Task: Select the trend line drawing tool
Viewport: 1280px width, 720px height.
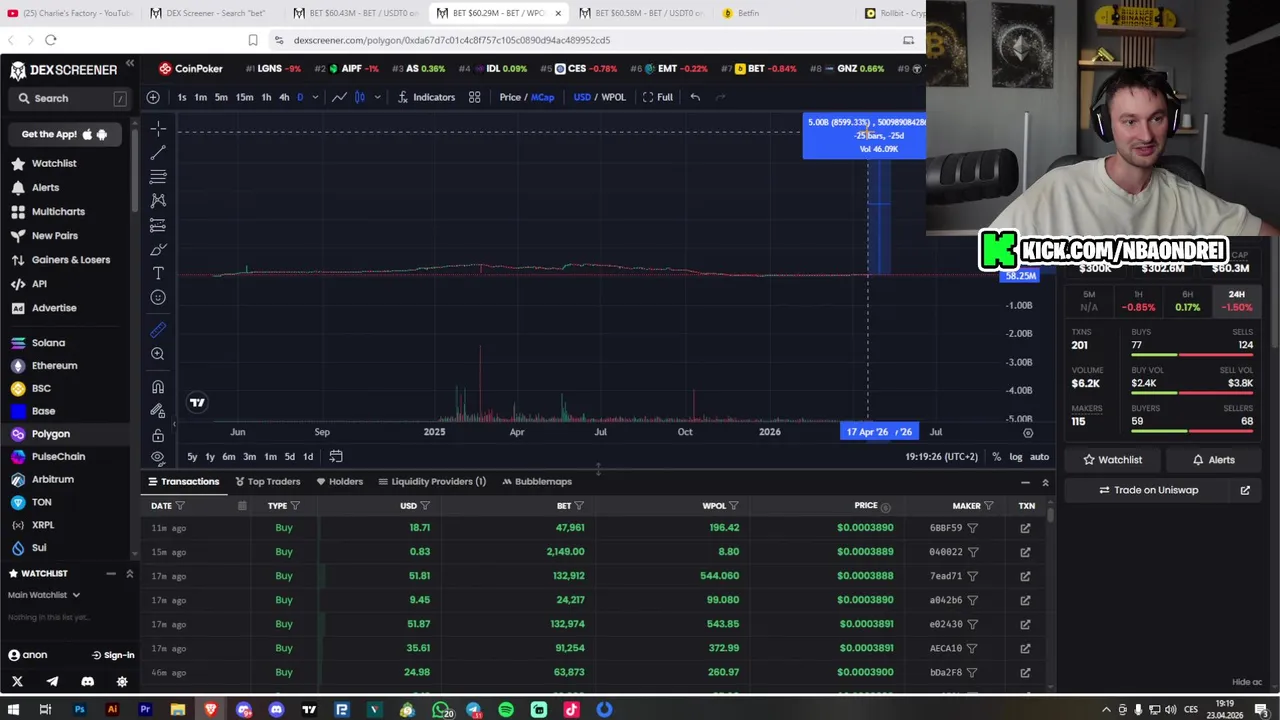Action: click(x=158, y=152)
